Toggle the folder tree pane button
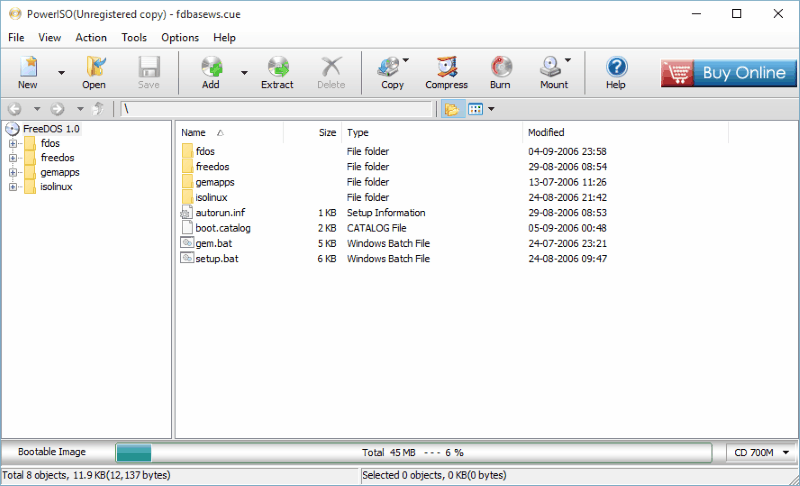The height and width of the screenshot is (486, 800). pyautogui.click(x=453, y=109)
